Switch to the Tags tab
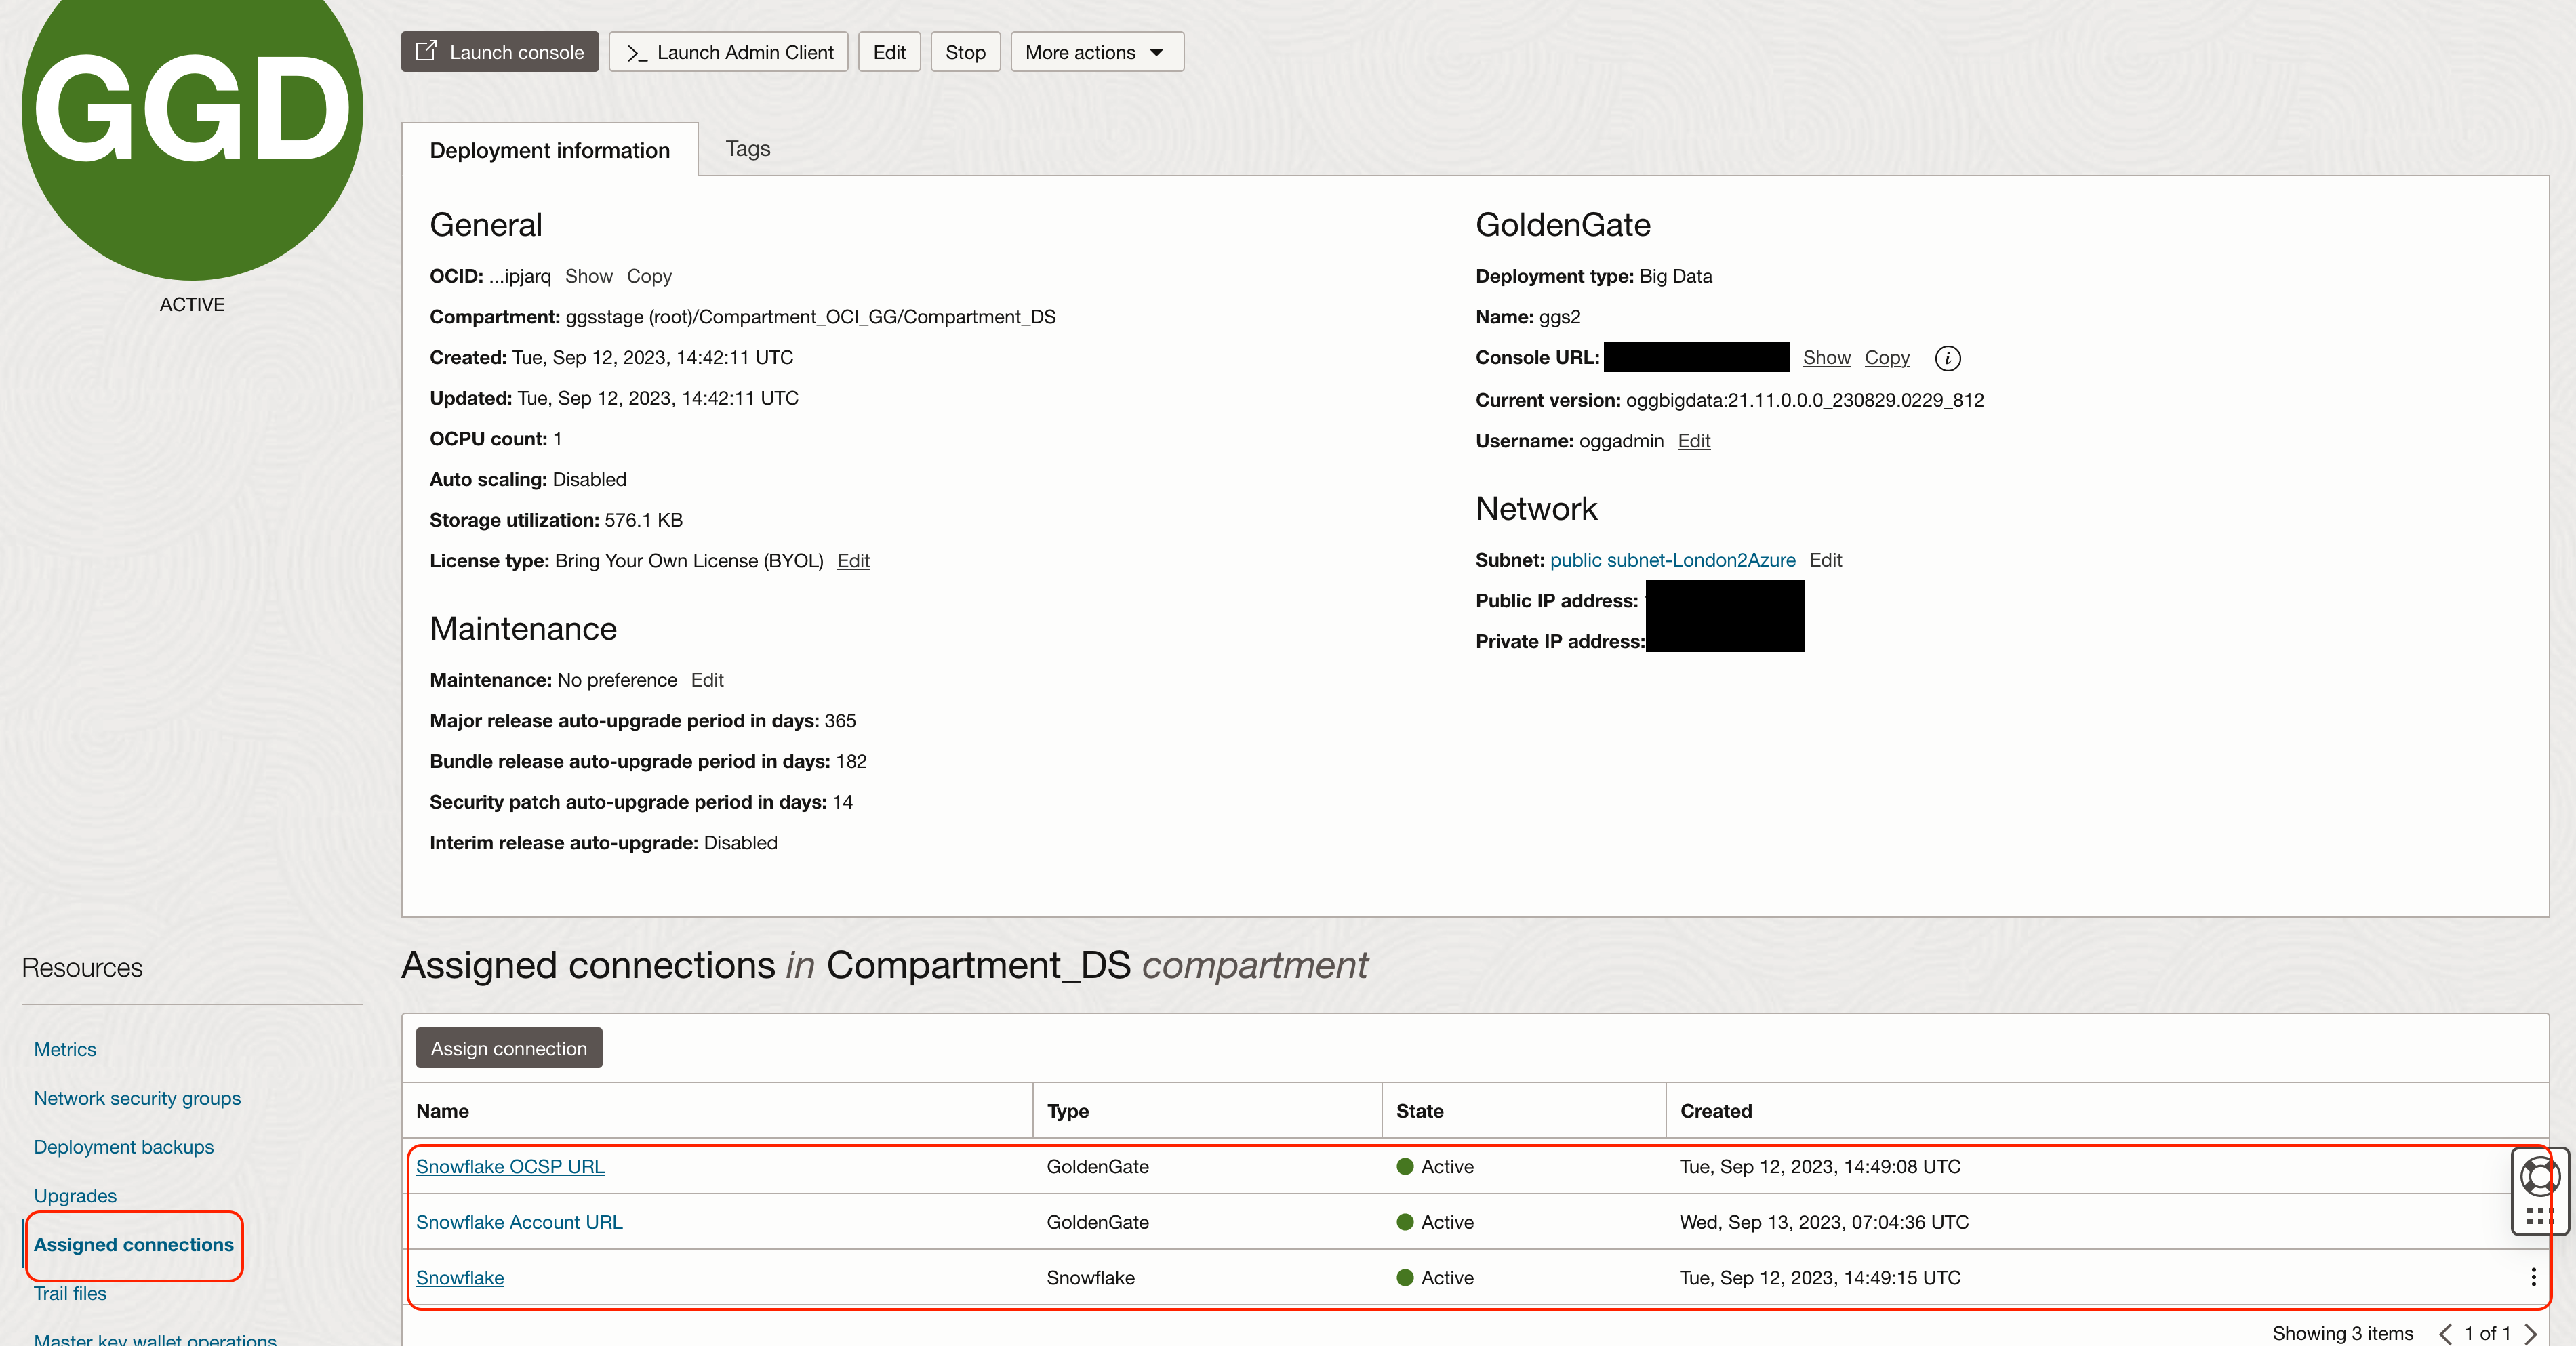2576x1346 pixels. [x=747, y=149]
